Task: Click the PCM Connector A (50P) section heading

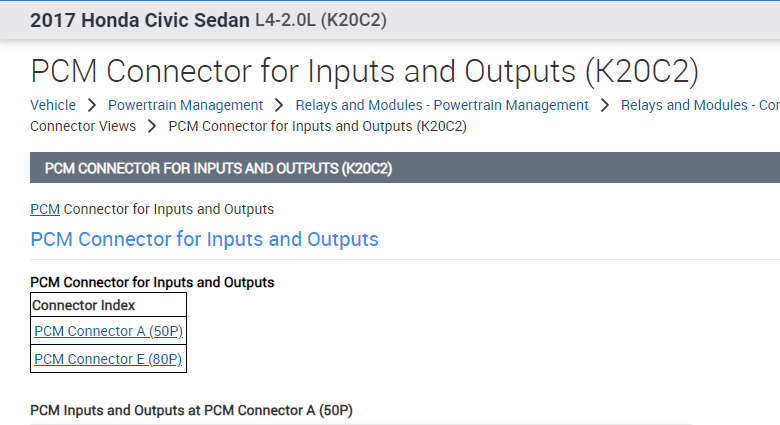Action: pos(191,410)
